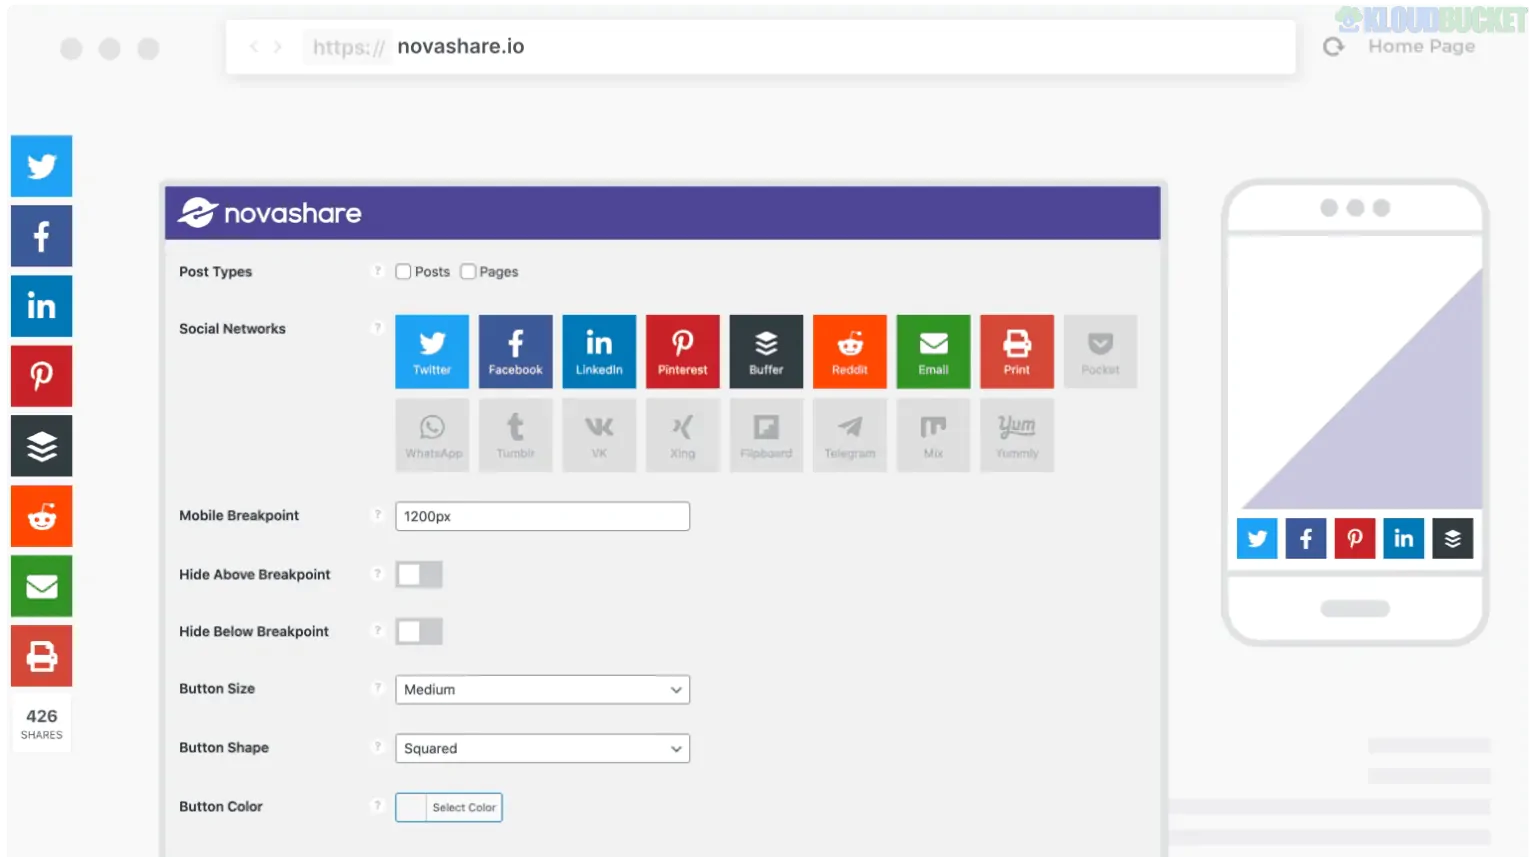The width and height of the screenshot is (1536, 857).
Task: Click the Mobile Breakpoint input field
Action: coord(542,516)
